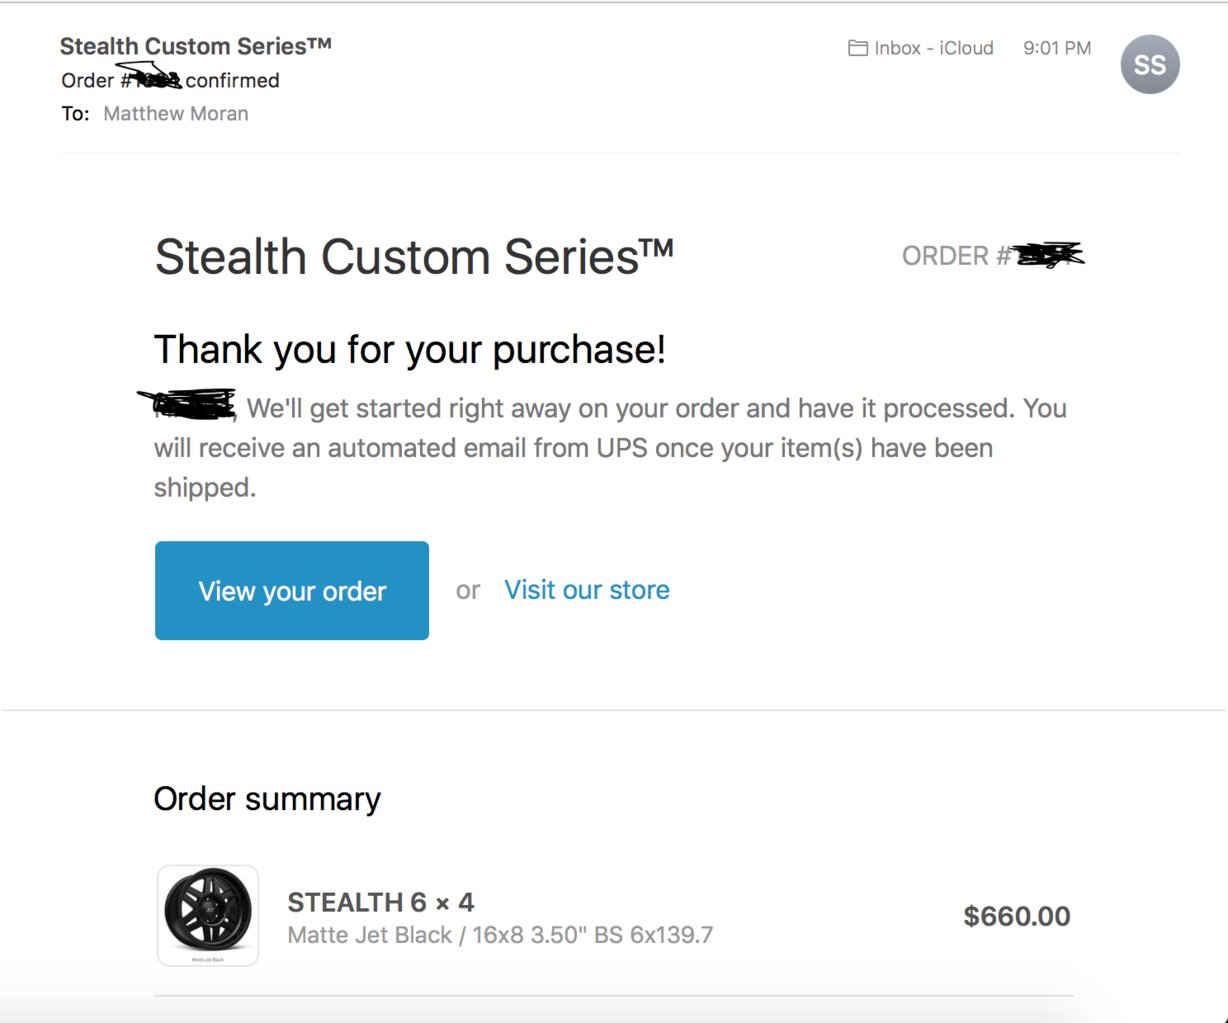The image size is (1228, 1023).
Task: Click the To: field label
Action: 75,114
